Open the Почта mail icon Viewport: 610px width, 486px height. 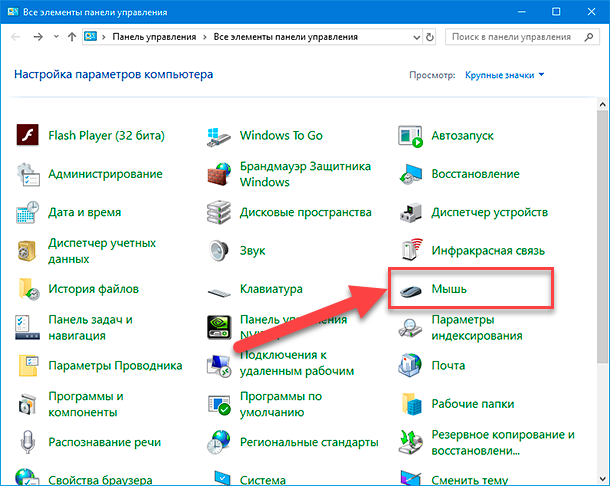tap(411, 366)
